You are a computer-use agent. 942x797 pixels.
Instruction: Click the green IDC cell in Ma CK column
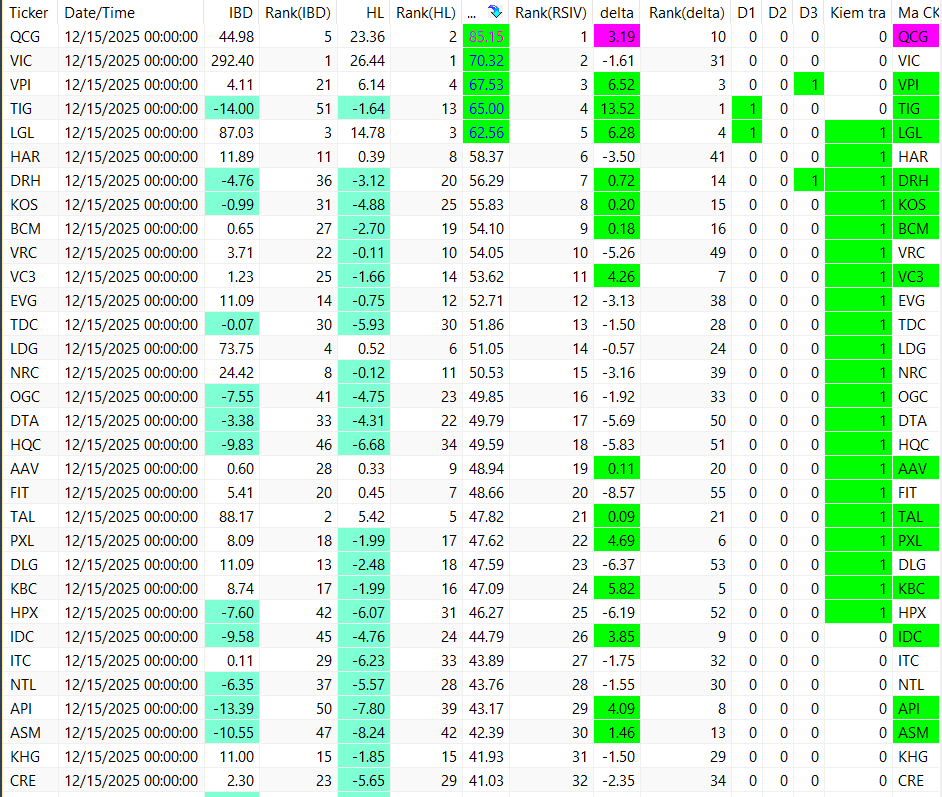[x=916, y=637]
